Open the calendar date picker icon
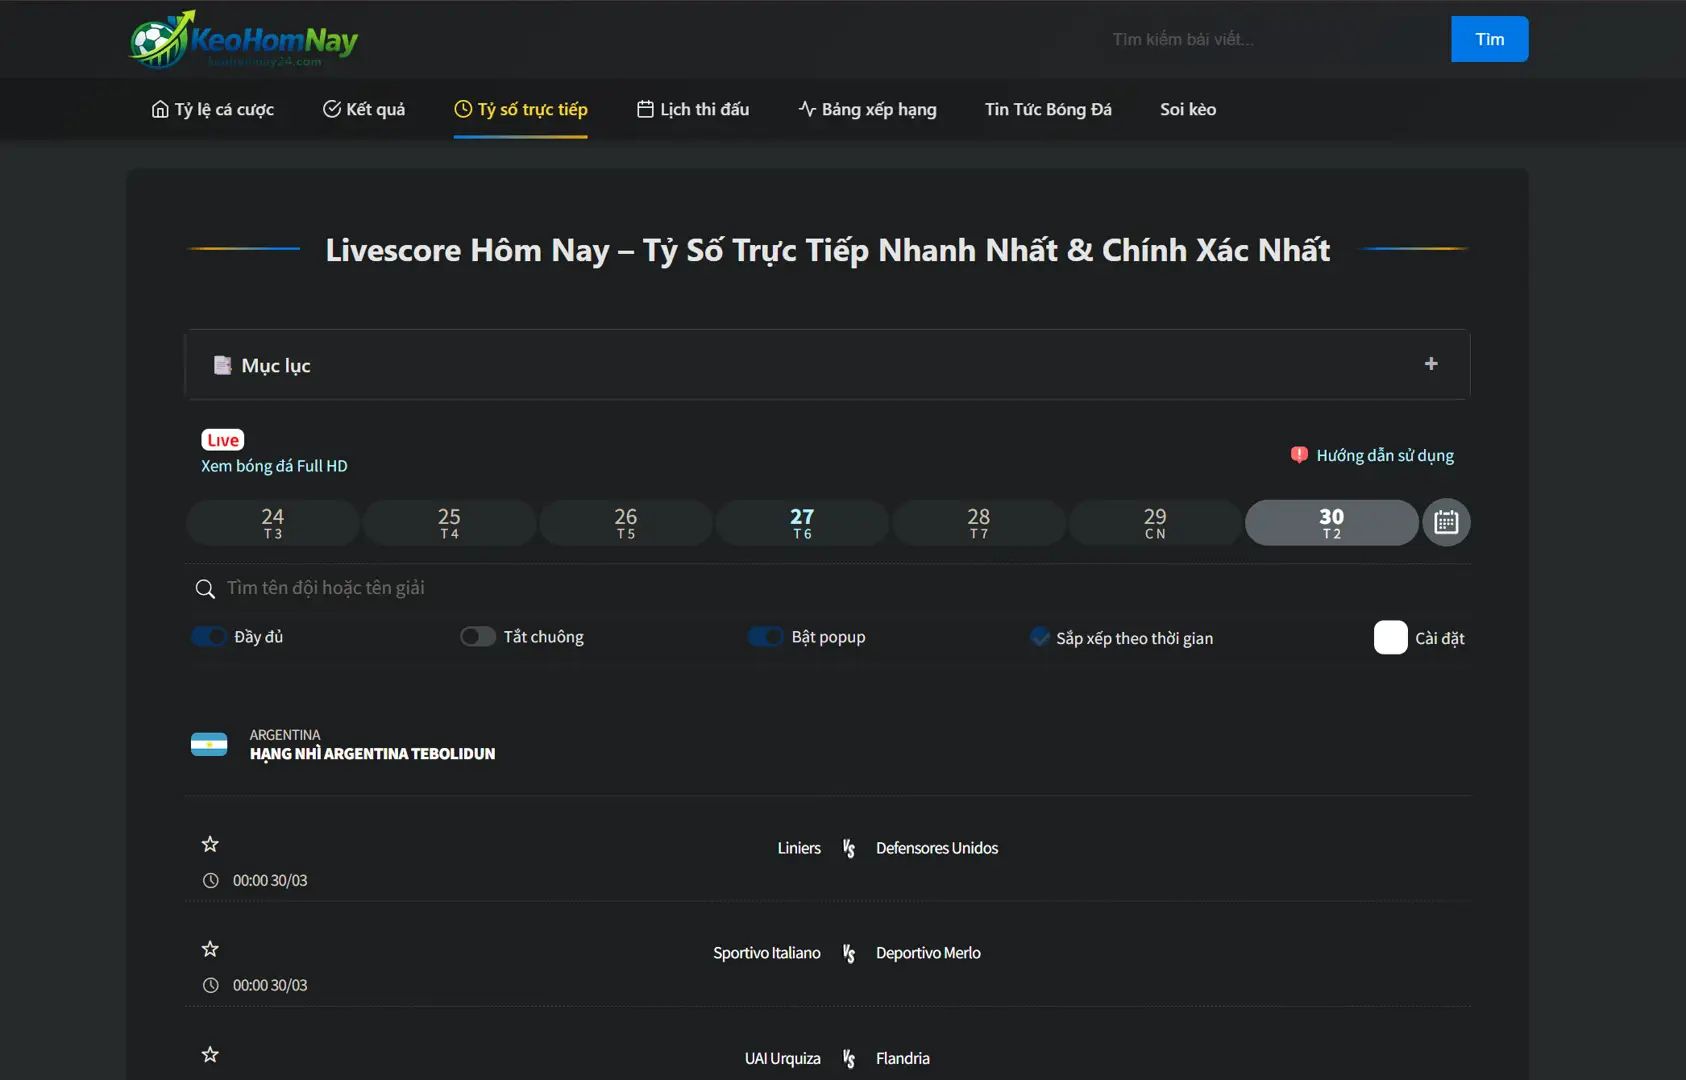The image size is (1686, 1080). coord(1446,522)
